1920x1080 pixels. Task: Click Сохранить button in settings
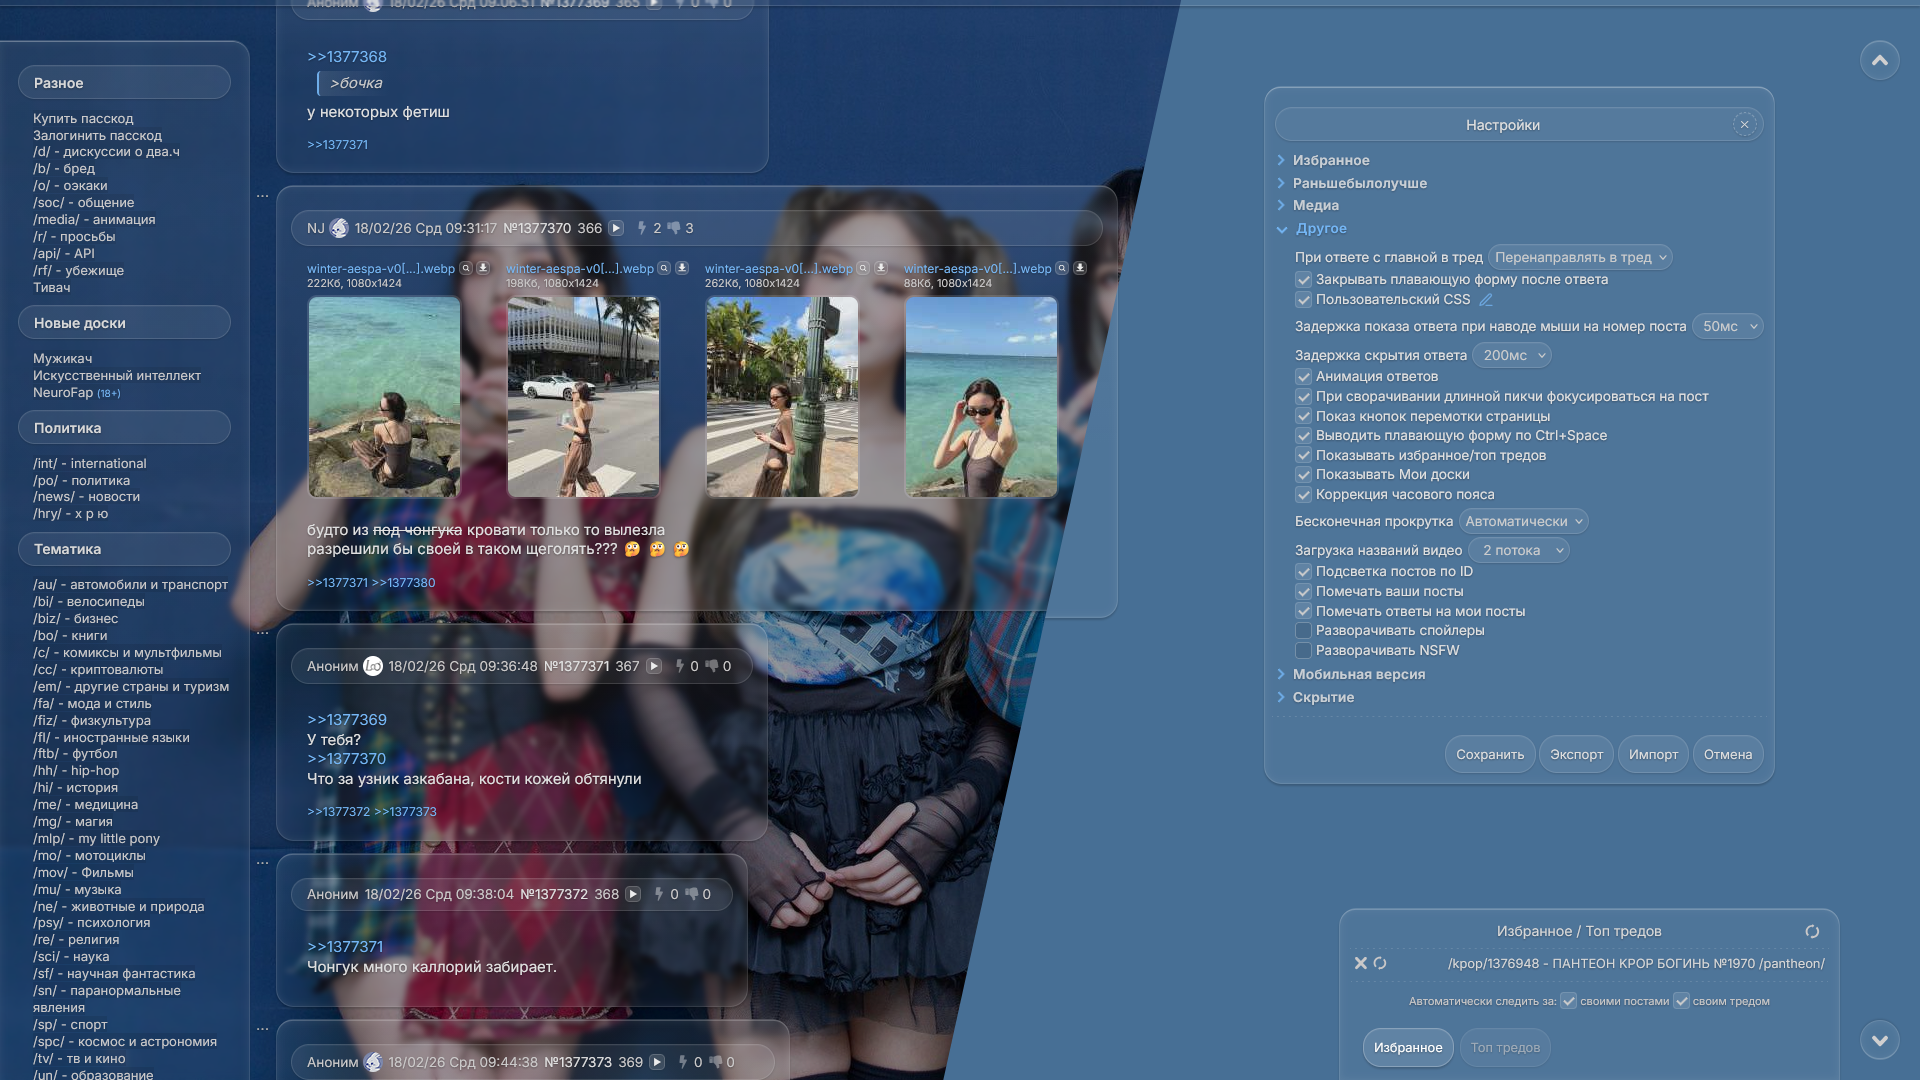(1489, 754)
